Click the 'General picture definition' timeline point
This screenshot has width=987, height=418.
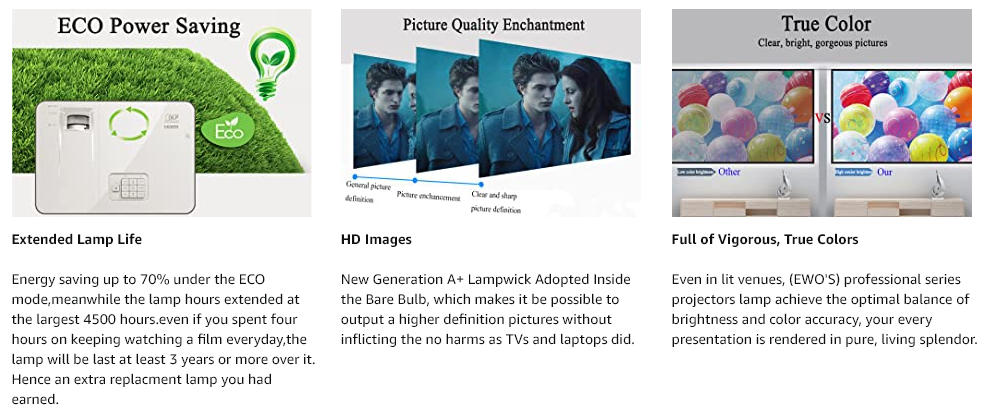(x=355, y=177)
